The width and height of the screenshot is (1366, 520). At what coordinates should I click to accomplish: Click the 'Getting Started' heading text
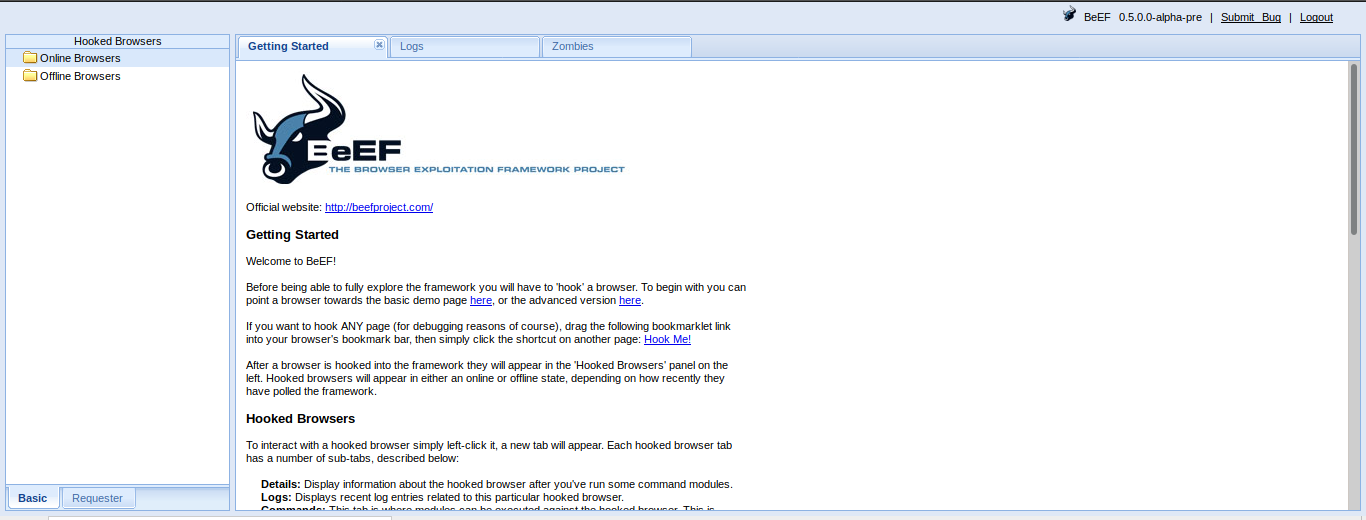[292, 235]
